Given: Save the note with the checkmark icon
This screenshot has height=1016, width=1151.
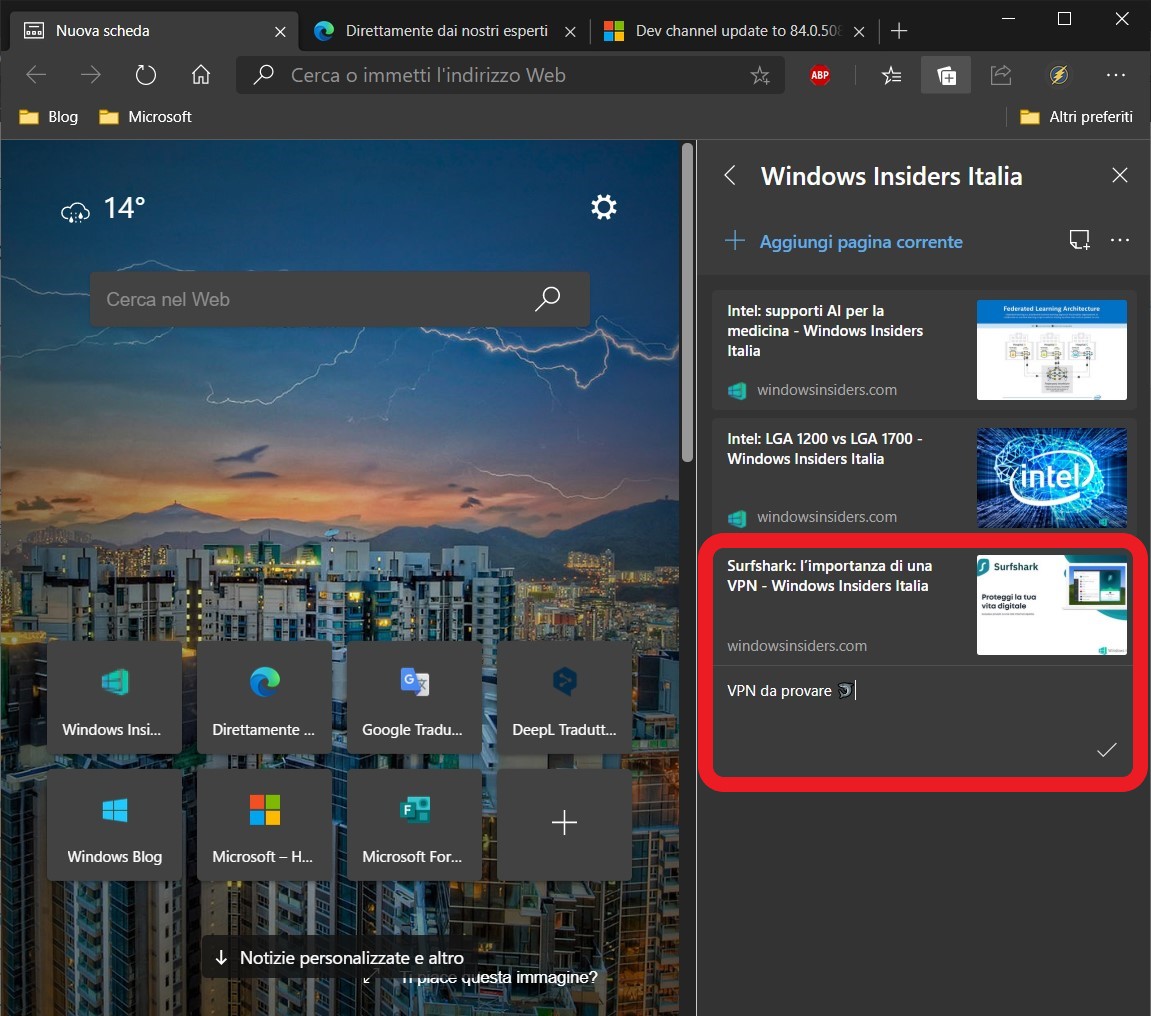Looking at the screenshot, I should 1106,750.
